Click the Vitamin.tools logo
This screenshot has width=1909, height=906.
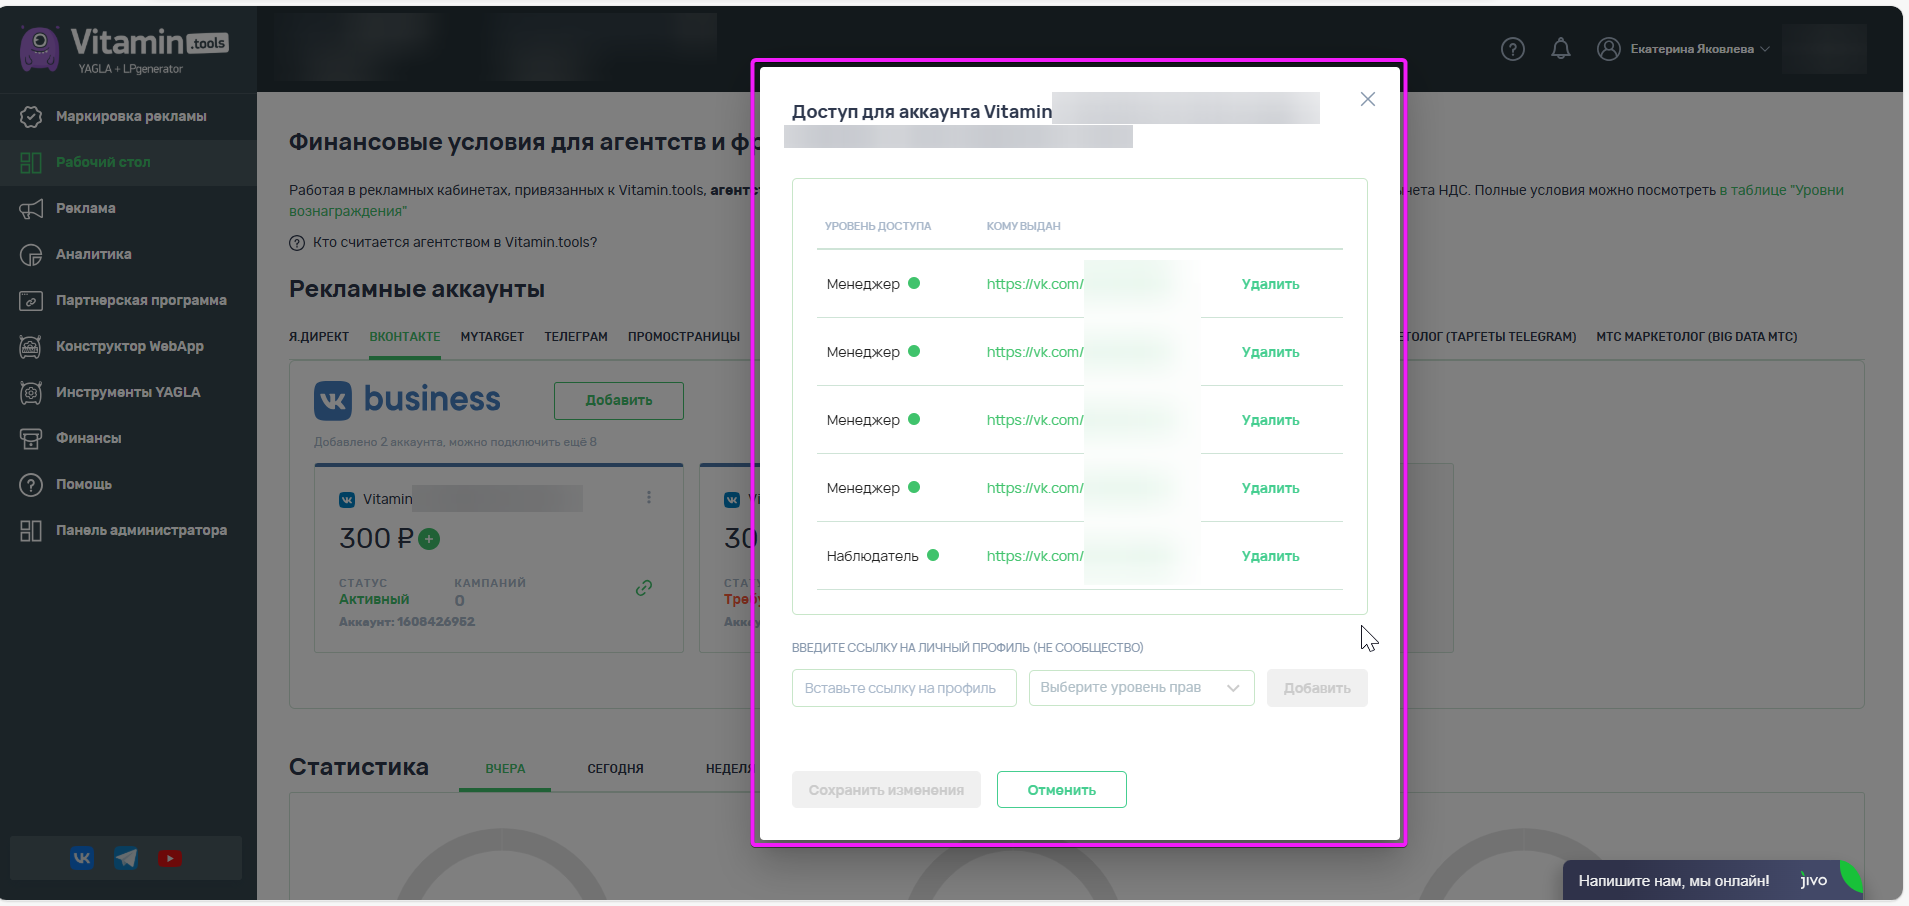pyautogui.click(x=125, y=49)
